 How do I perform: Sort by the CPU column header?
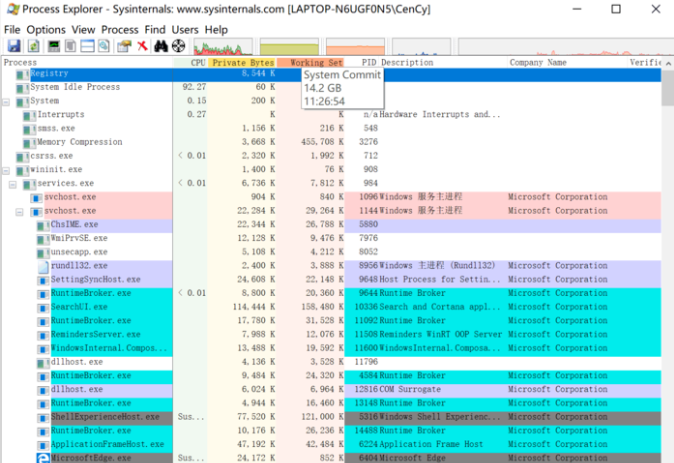coord(190,62)
